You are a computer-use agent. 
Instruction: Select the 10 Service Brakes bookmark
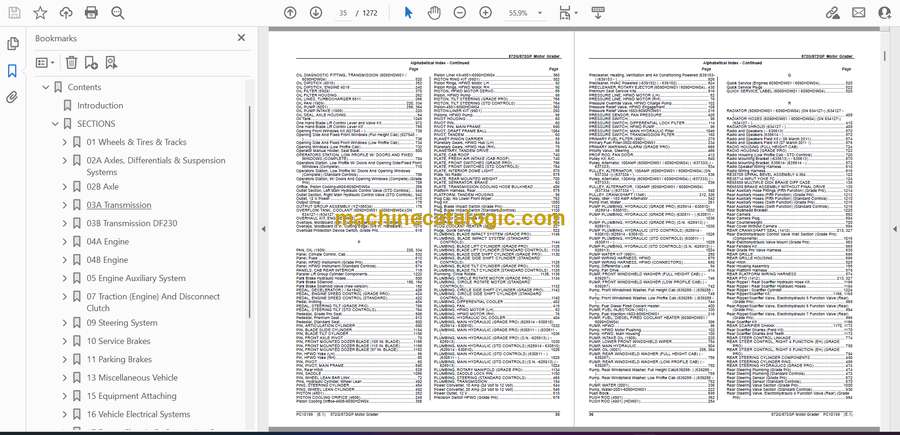pyautogui.click(x=118, y=341)
